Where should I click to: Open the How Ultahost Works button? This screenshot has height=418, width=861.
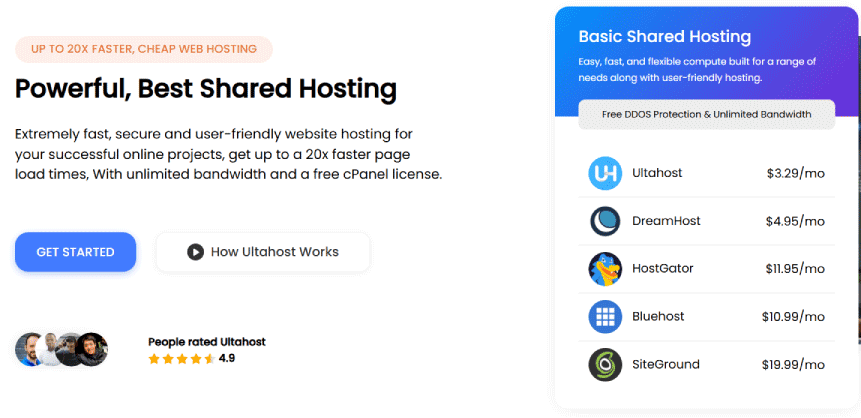(x=263, y=252)
